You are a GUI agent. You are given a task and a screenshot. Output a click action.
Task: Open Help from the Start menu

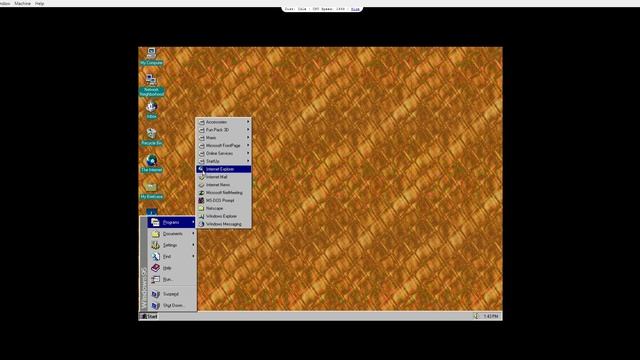pos(172,268)
